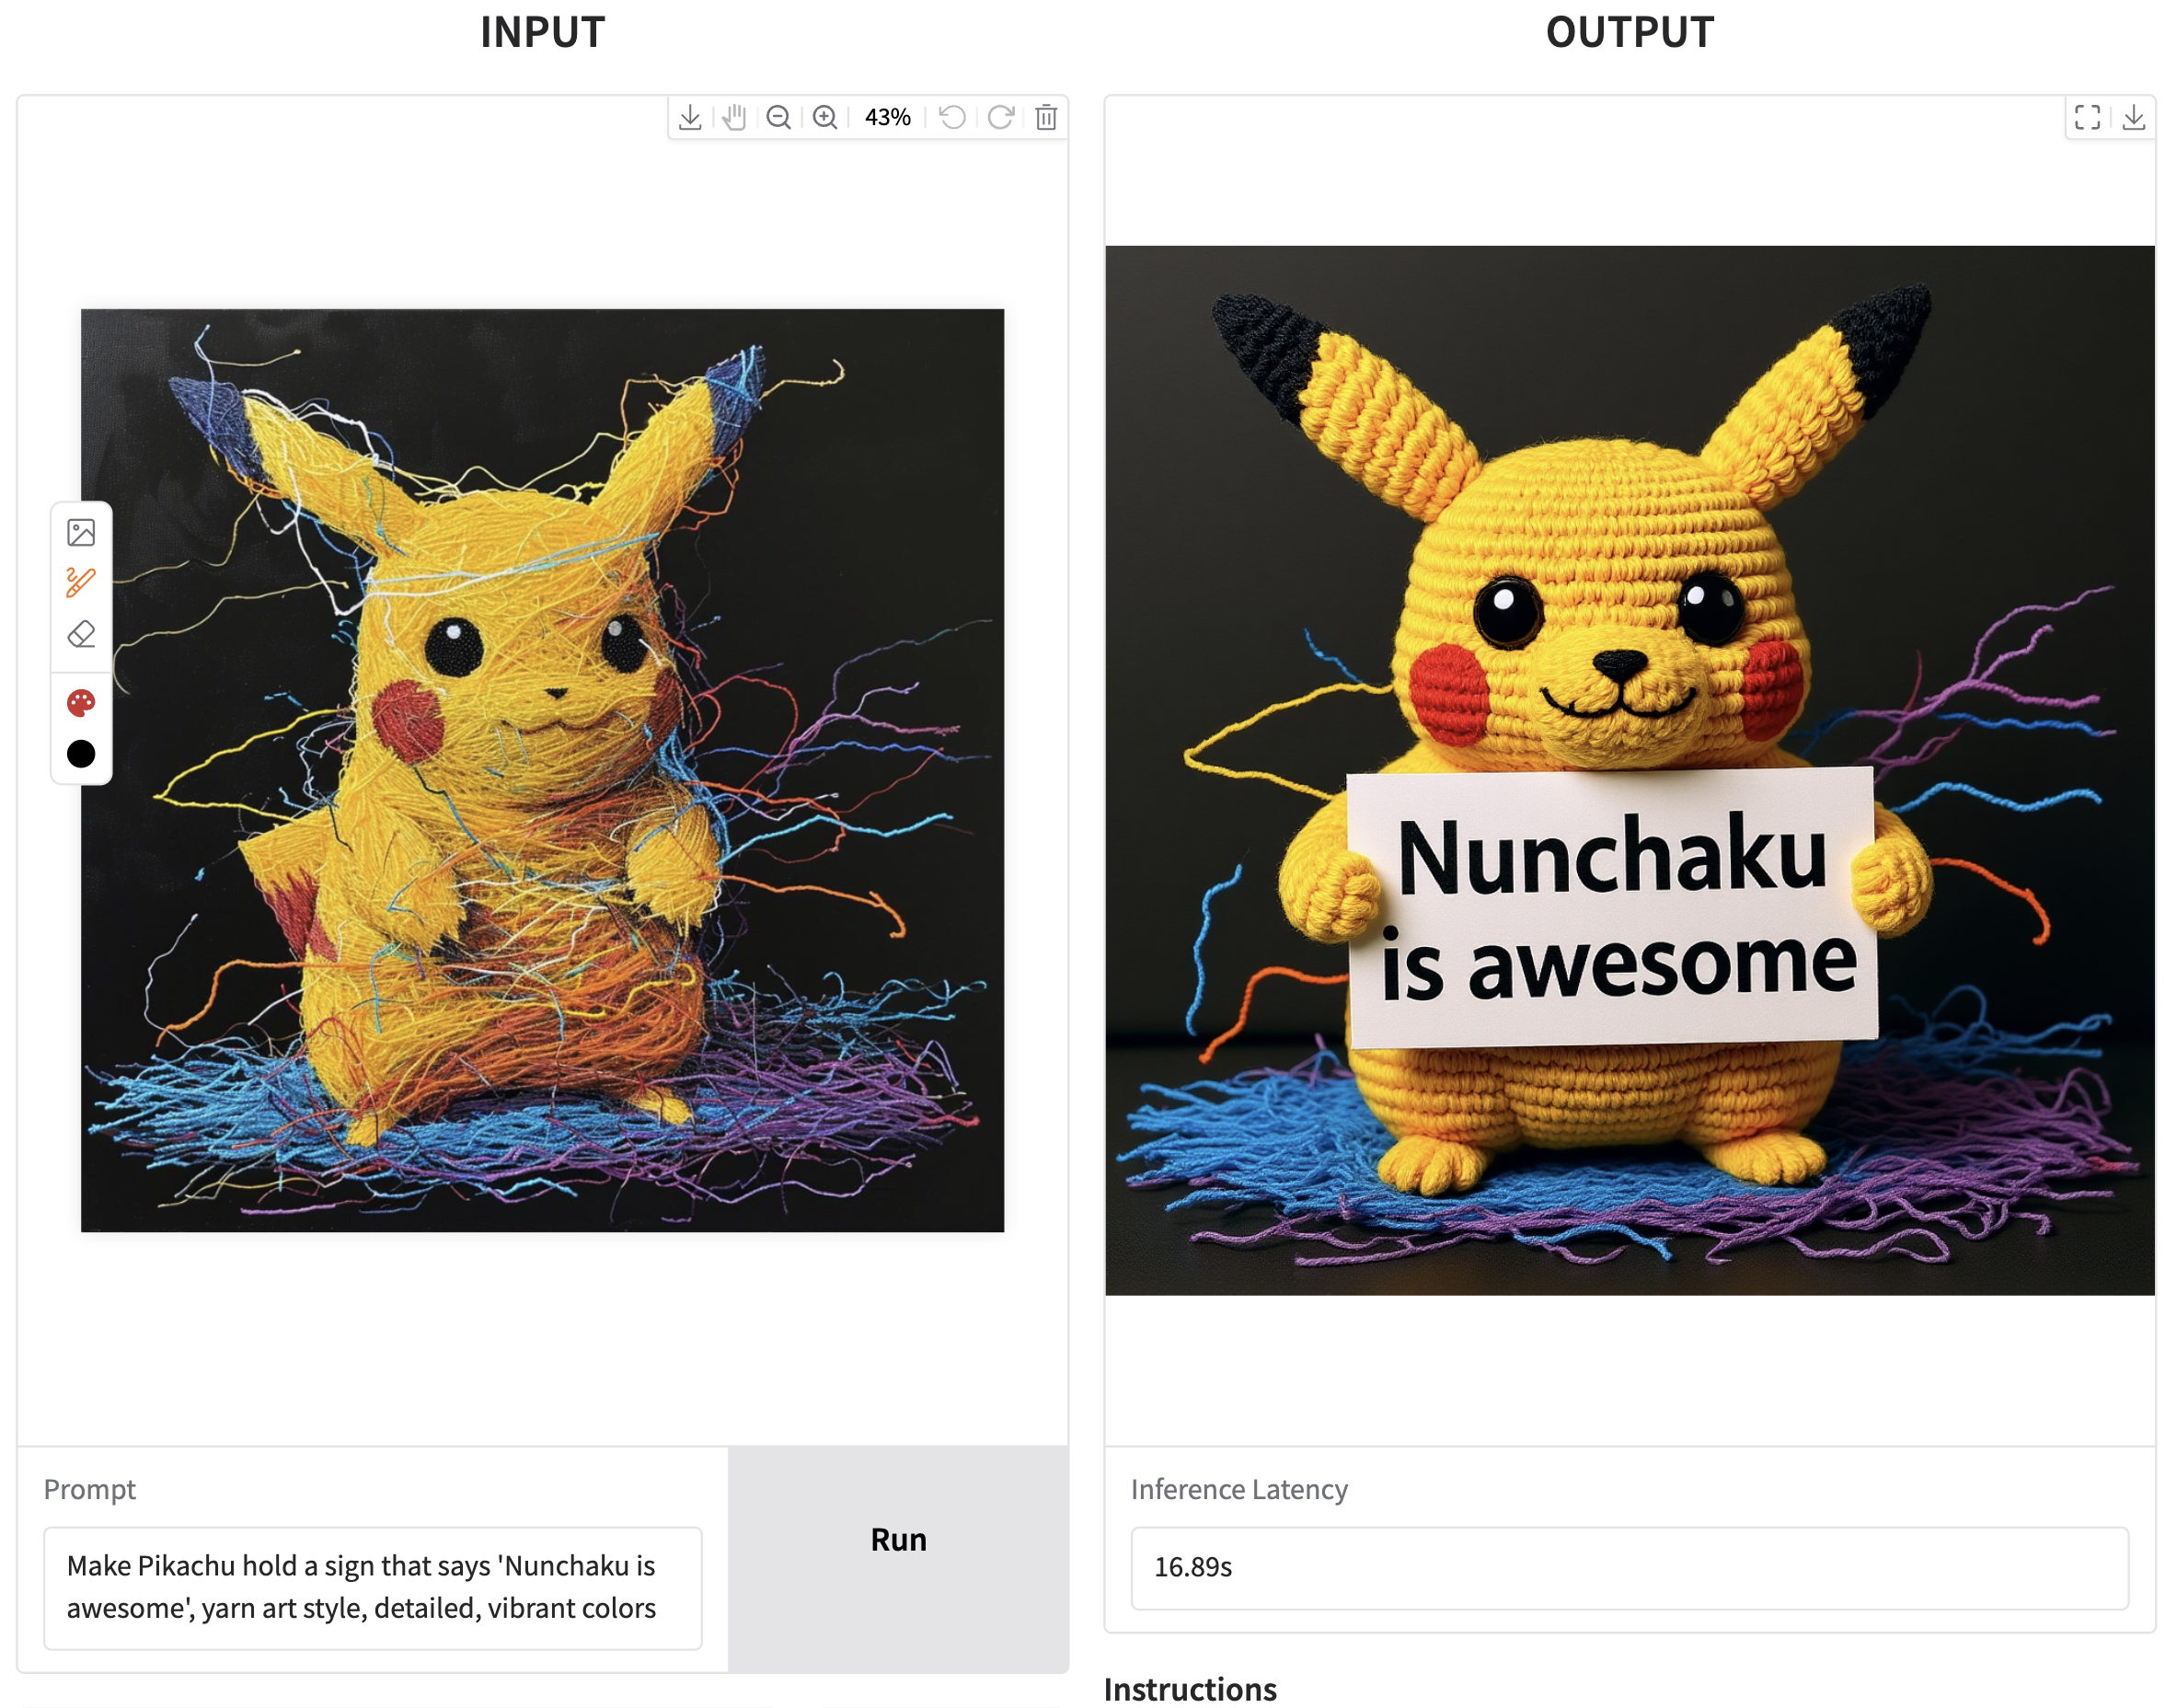Edit the Prompt text field
Image resolution: width=2177 pixels, height=1708 pixels.
click(x=373, y=1587)
